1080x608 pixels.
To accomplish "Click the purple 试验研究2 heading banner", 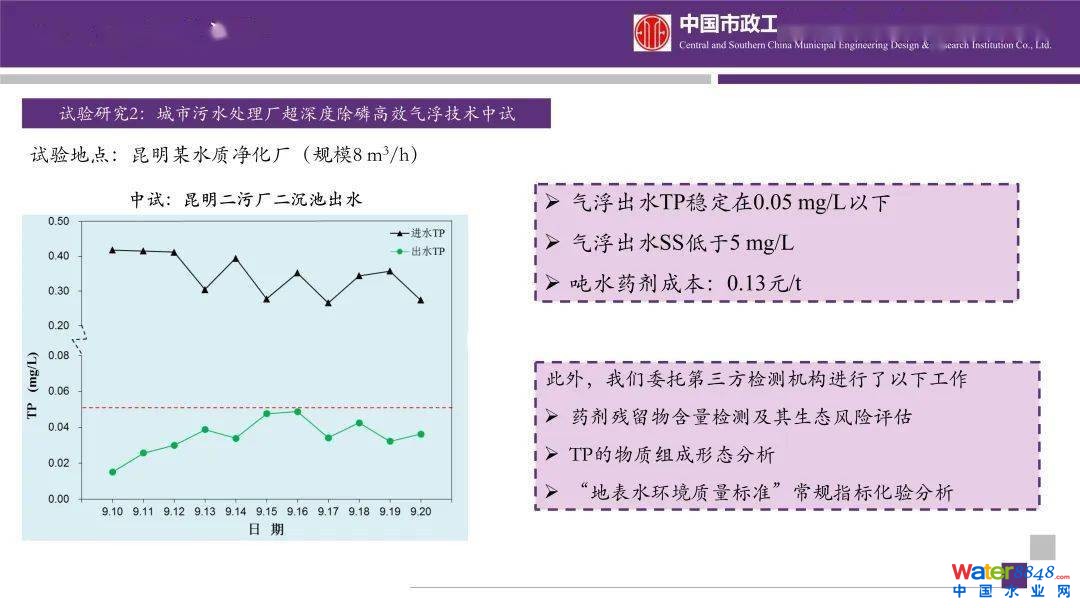I will pyautogui.click(x=286, y=113).
